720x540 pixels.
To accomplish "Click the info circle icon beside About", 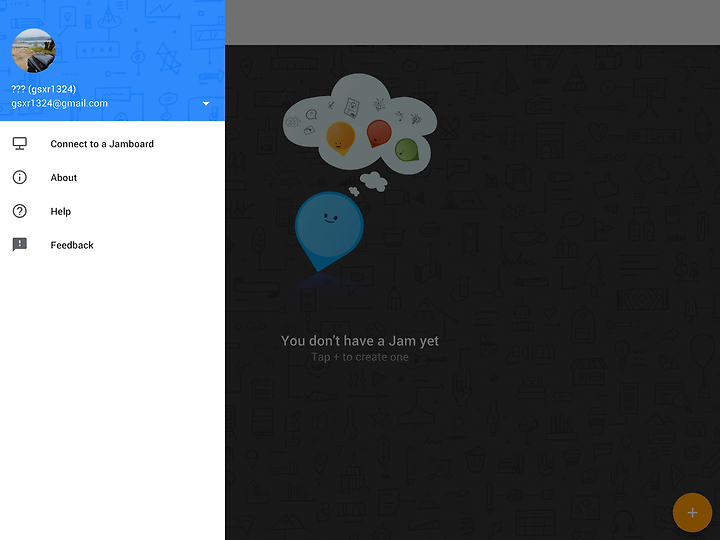I will tap(20, 177).
